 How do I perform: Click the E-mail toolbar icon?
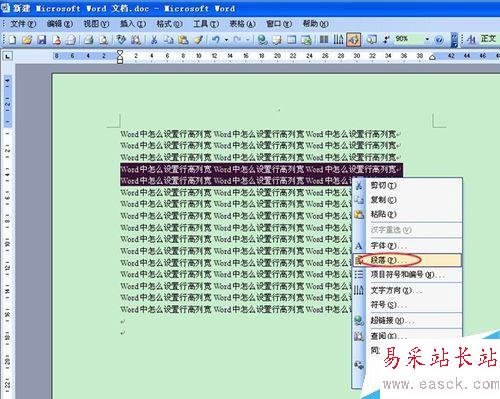click(71, 40)
